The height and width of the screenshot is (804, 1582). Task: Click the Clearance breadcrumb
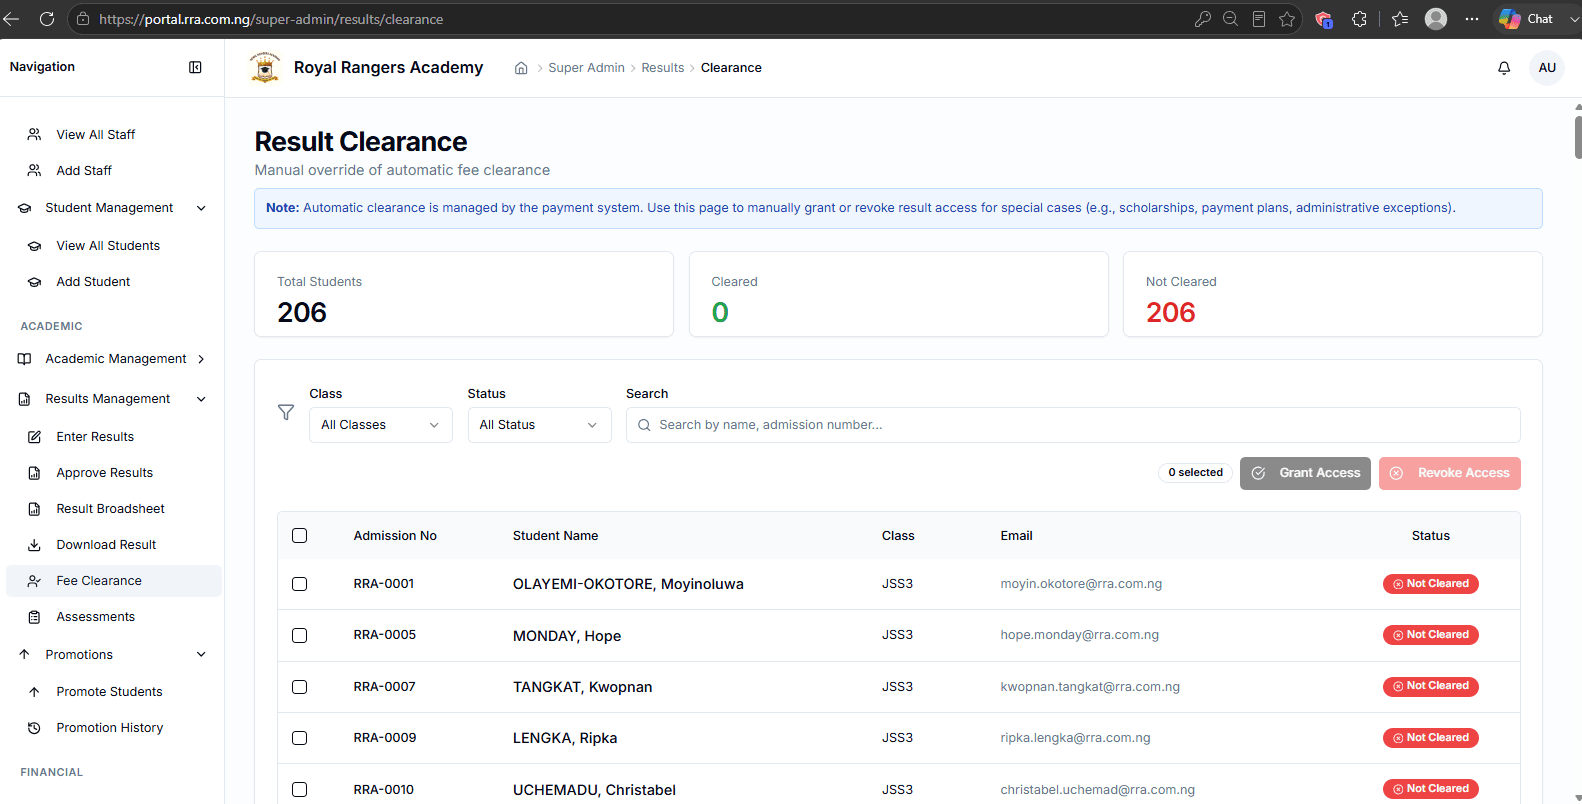point(731,68)
